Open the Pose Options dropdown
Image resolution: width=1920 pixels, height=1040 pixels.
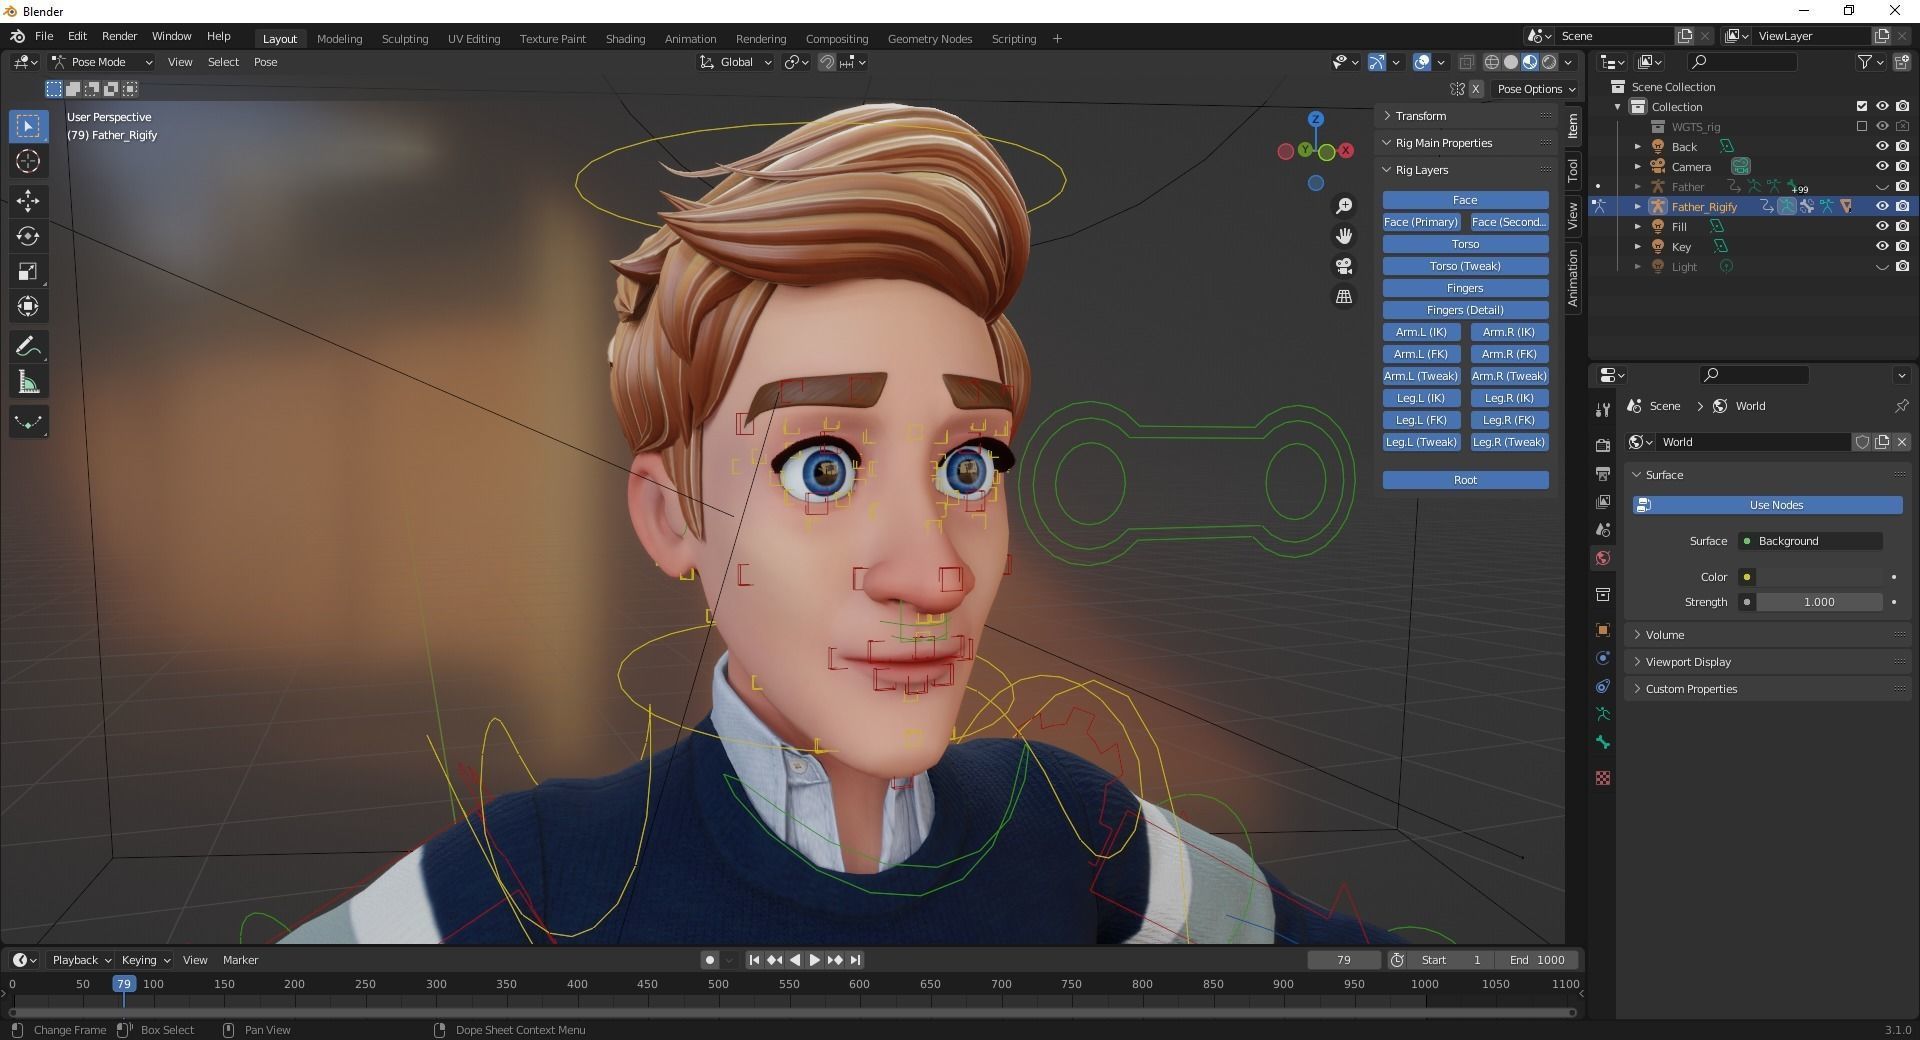point(1536,89)
